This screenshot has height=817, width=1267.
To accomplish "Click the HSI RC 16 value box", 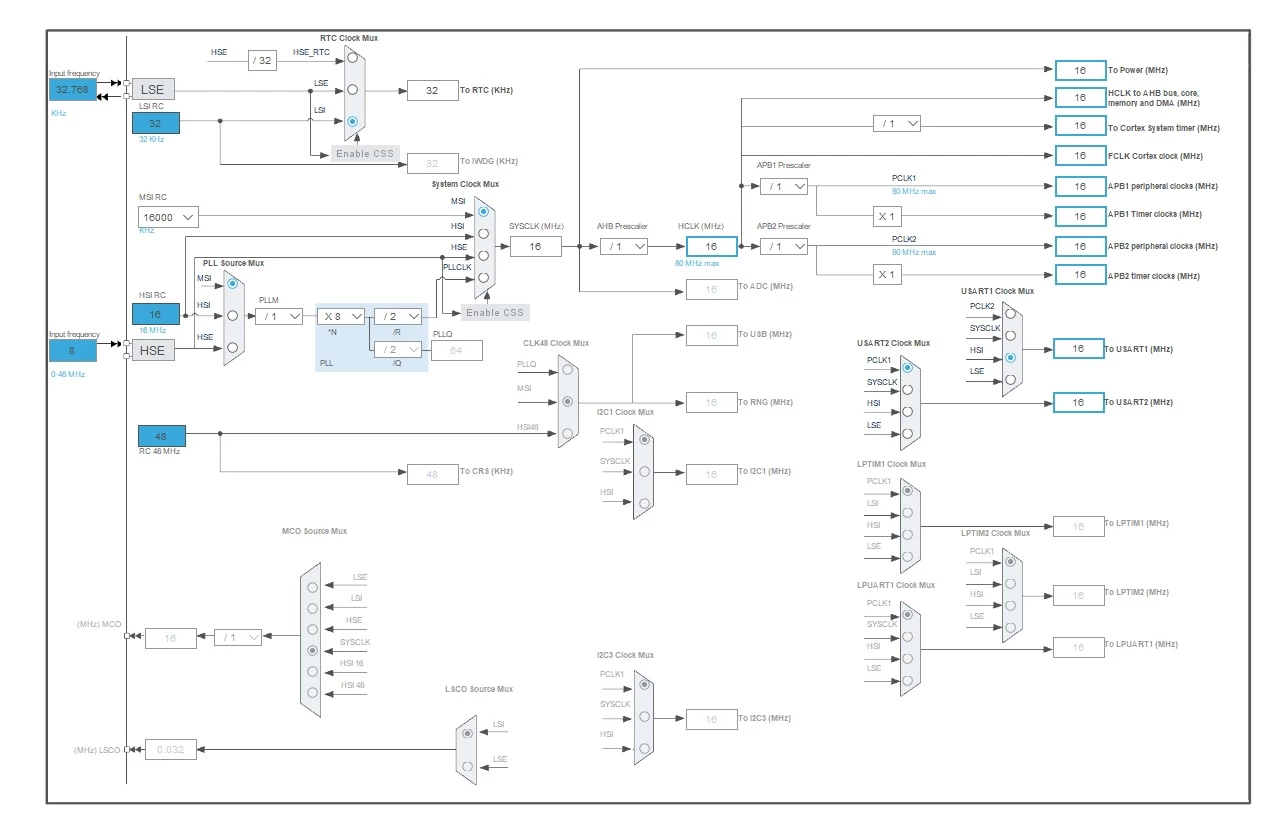I will [x=156, y=314].
